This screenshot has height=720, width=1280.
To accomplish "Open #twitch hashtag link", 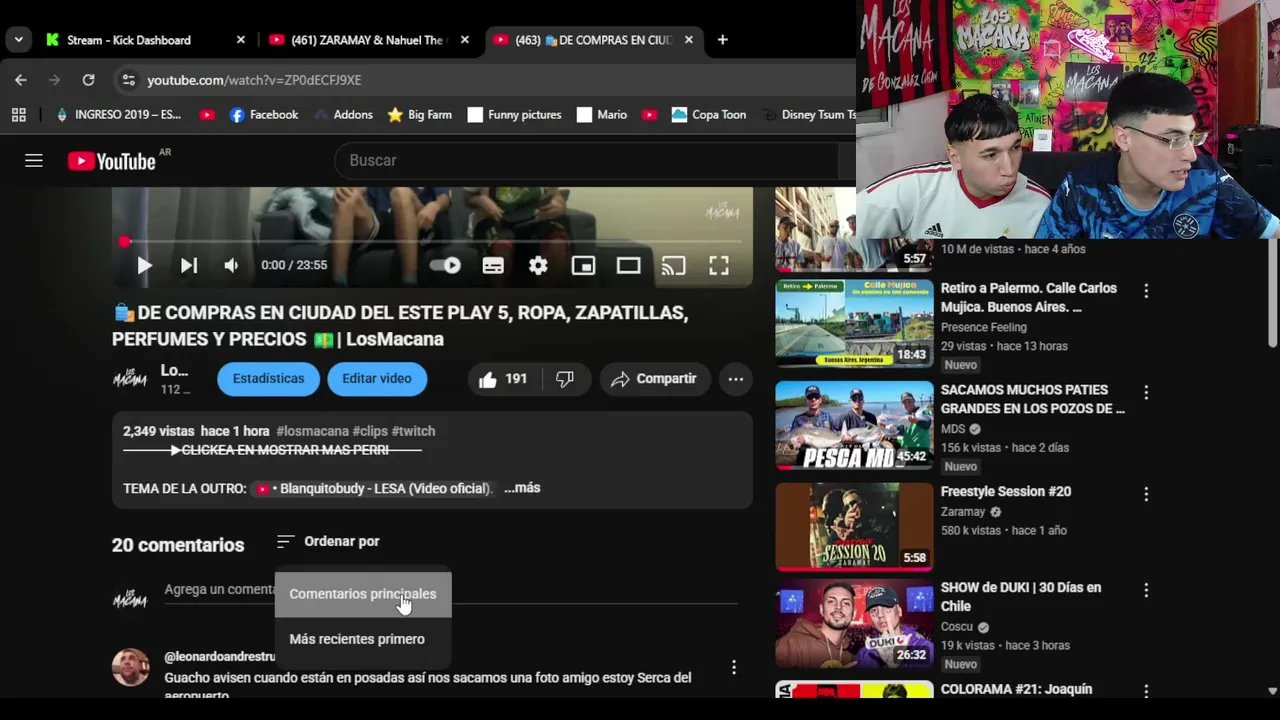I will [x=413, y=431].
